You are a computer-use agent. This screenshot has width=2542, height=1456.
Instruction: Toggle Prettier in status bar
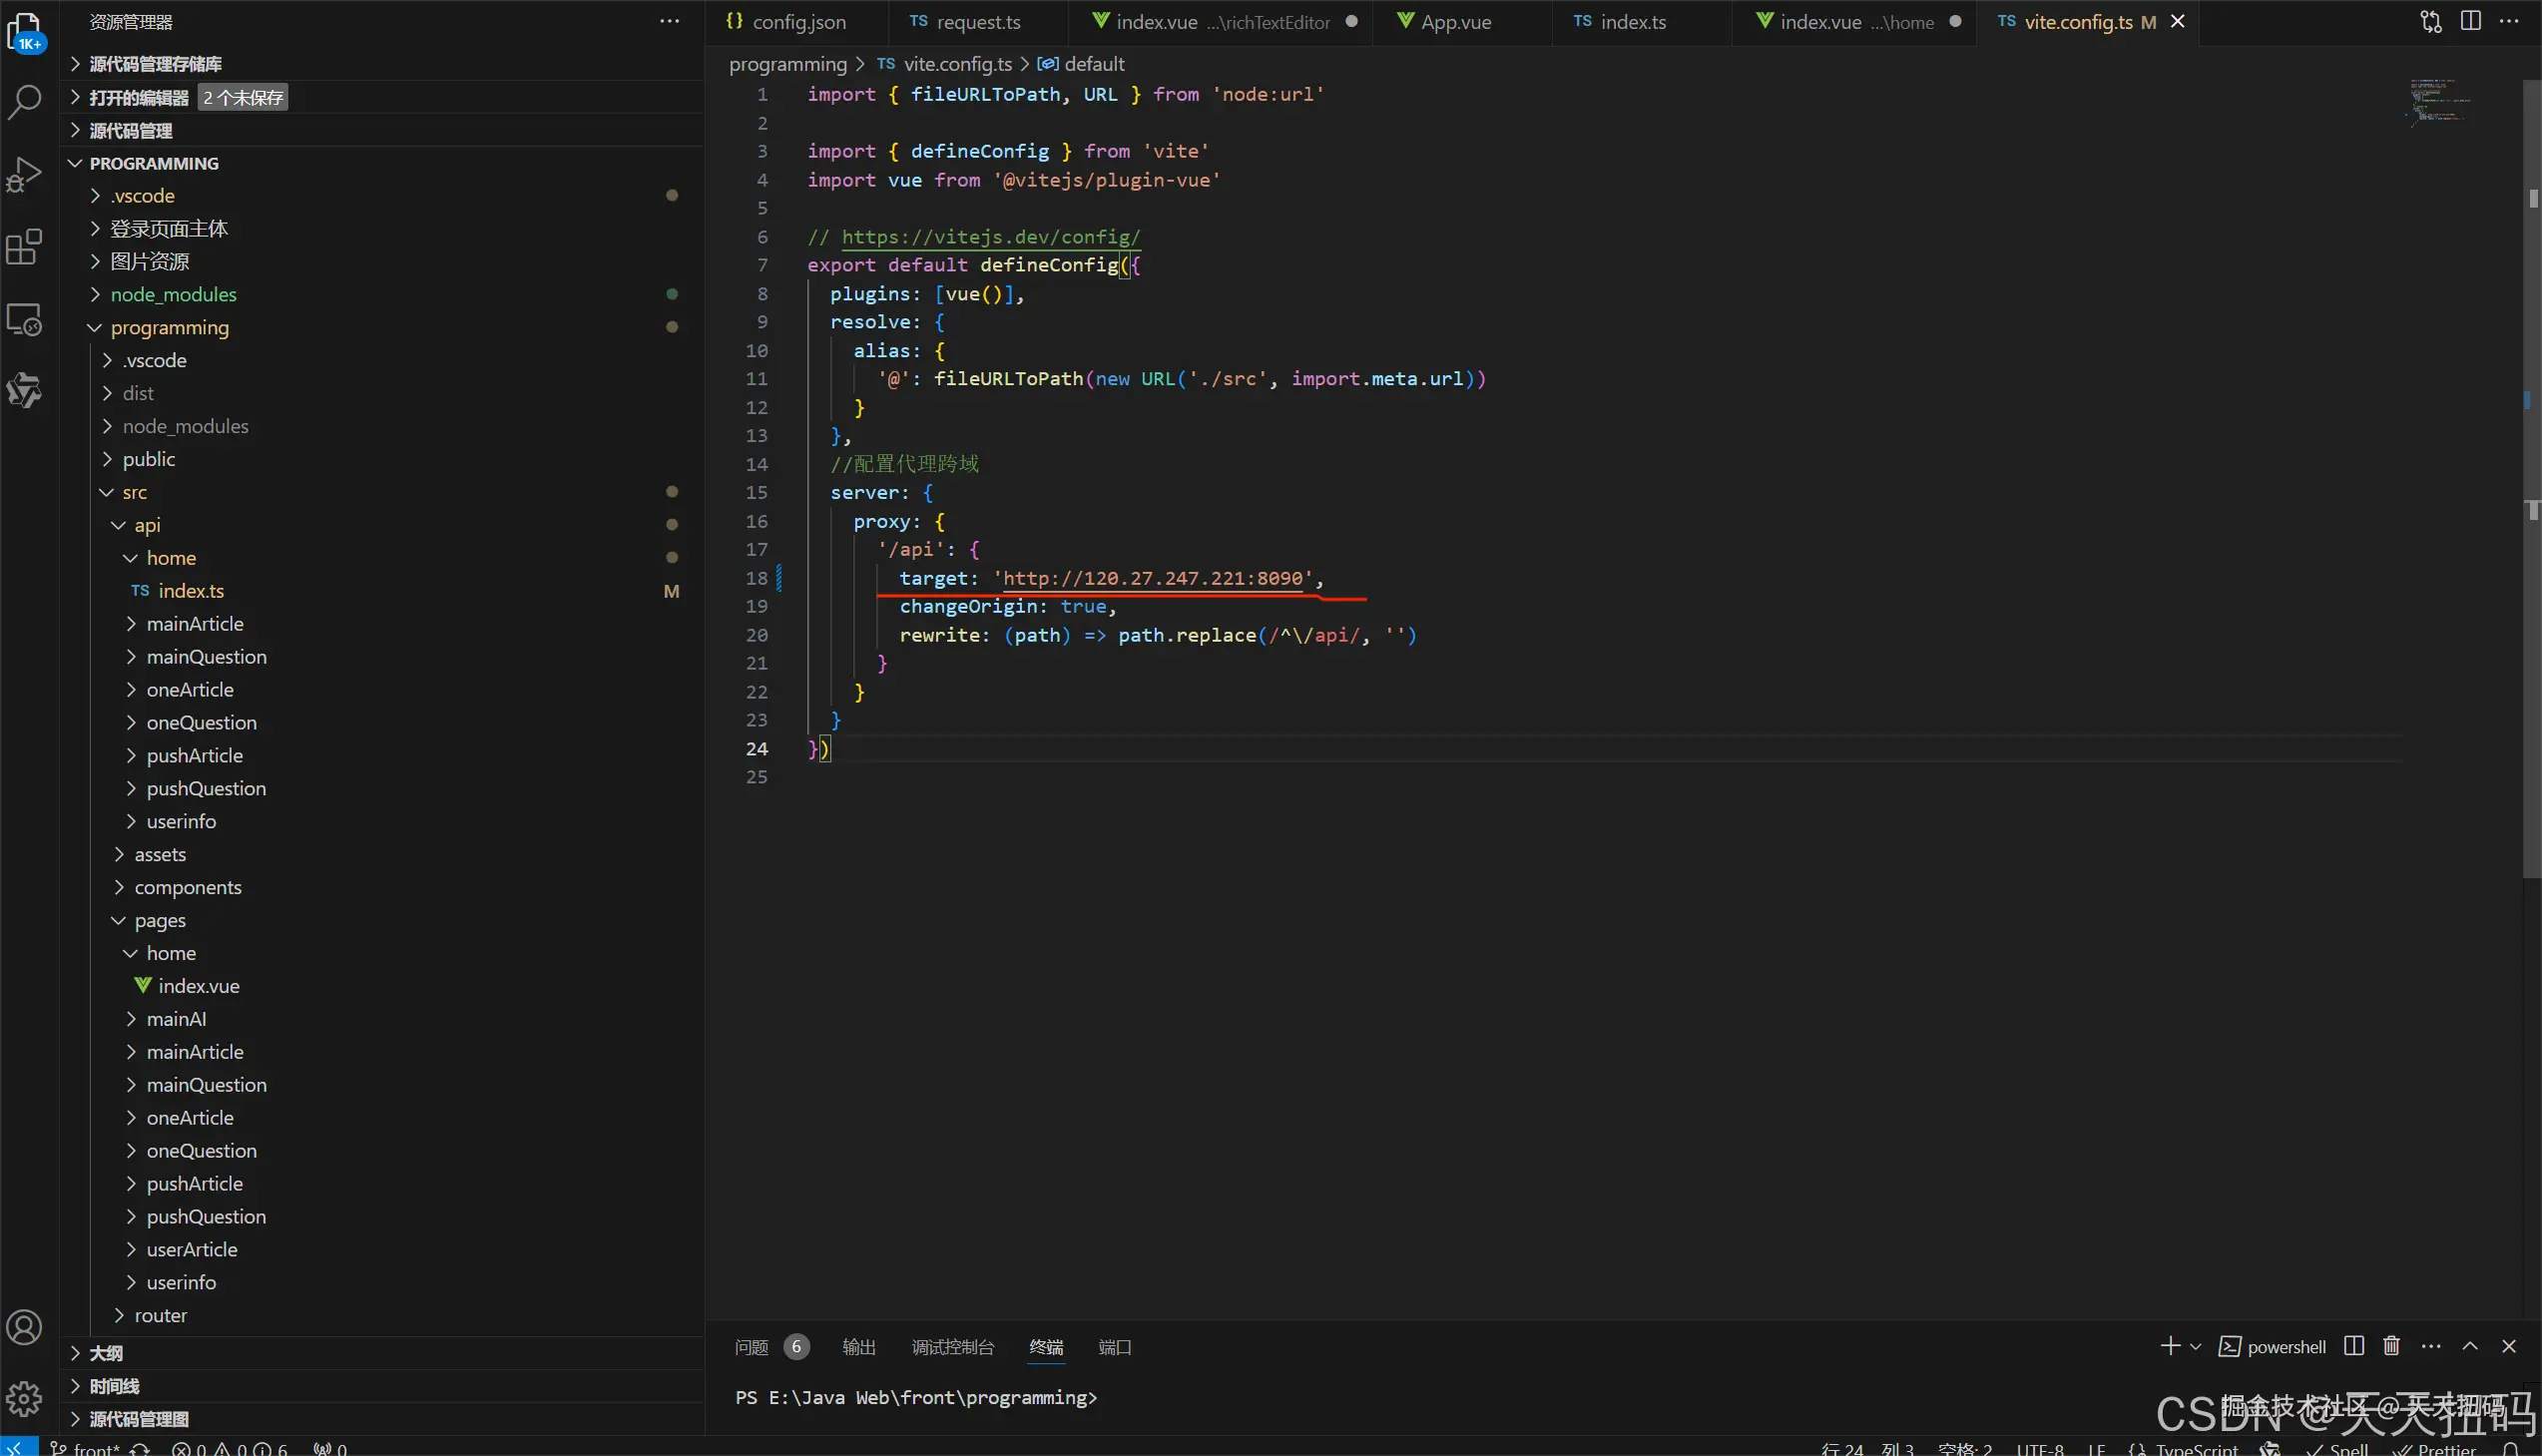(2436, 1449)
